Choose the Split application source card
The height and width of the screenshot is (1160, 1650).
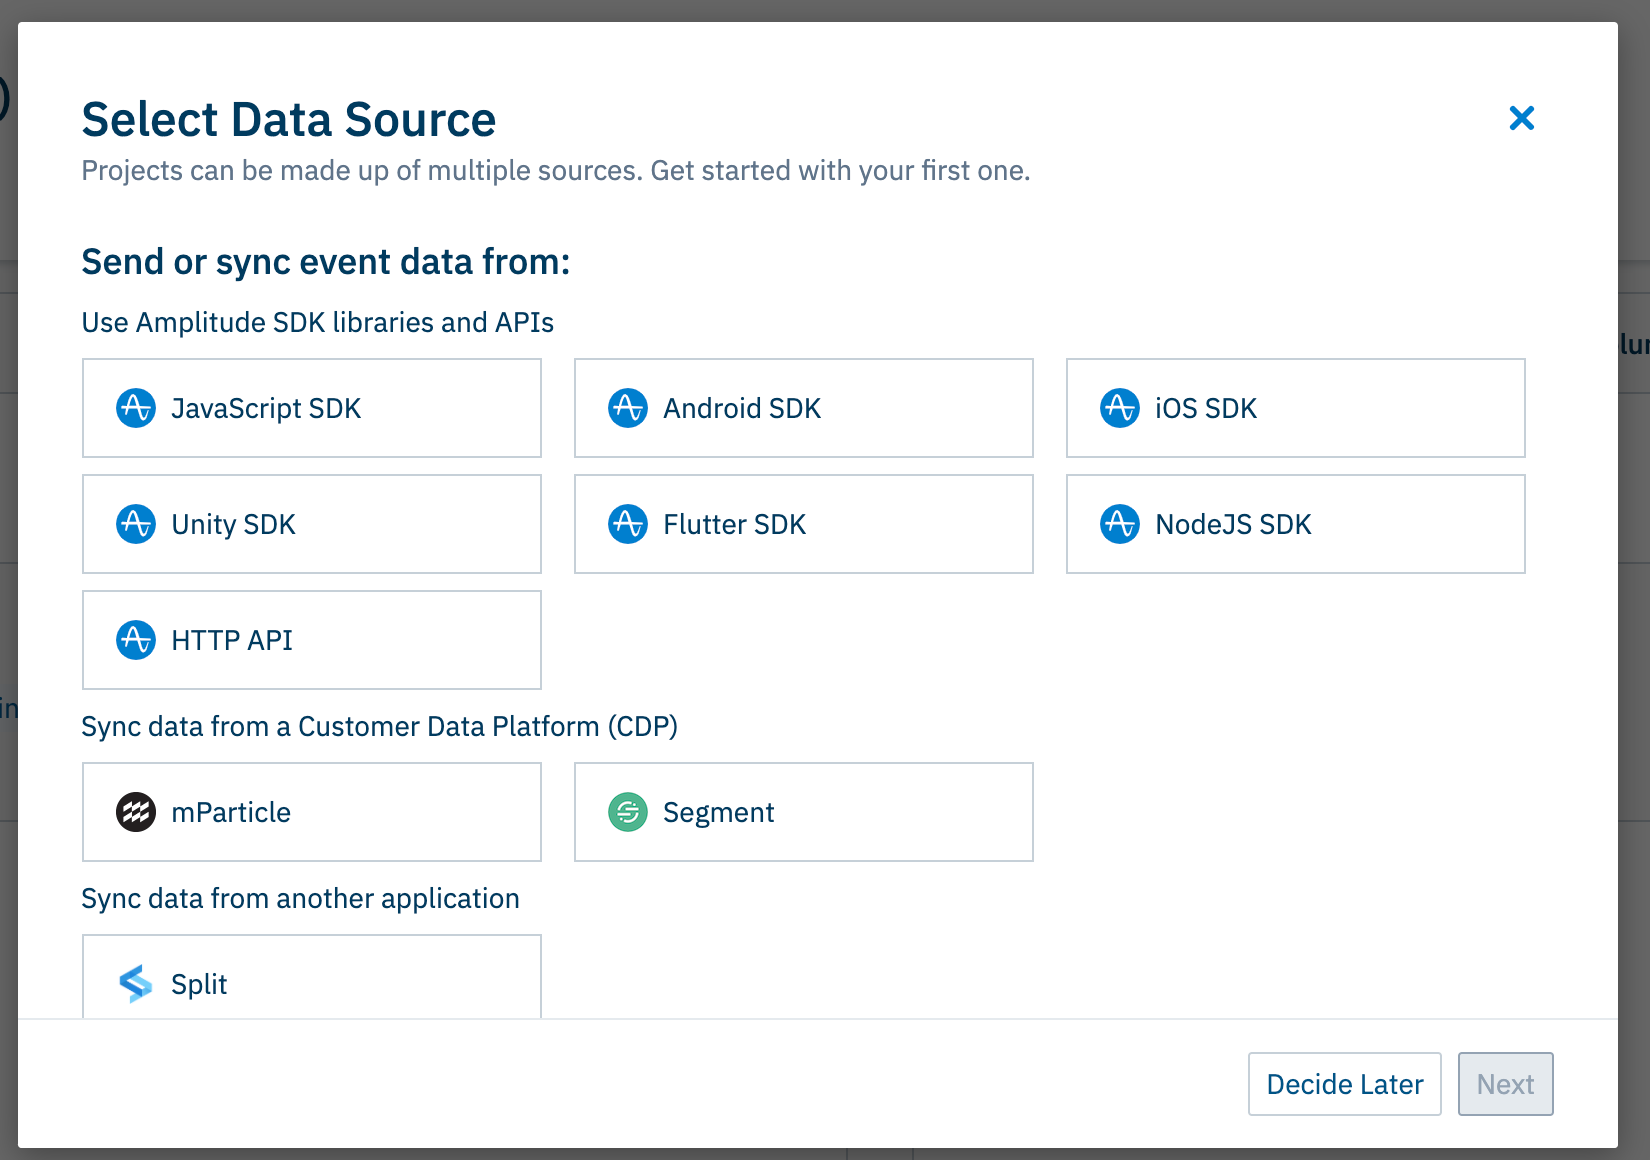coord(312,980)
